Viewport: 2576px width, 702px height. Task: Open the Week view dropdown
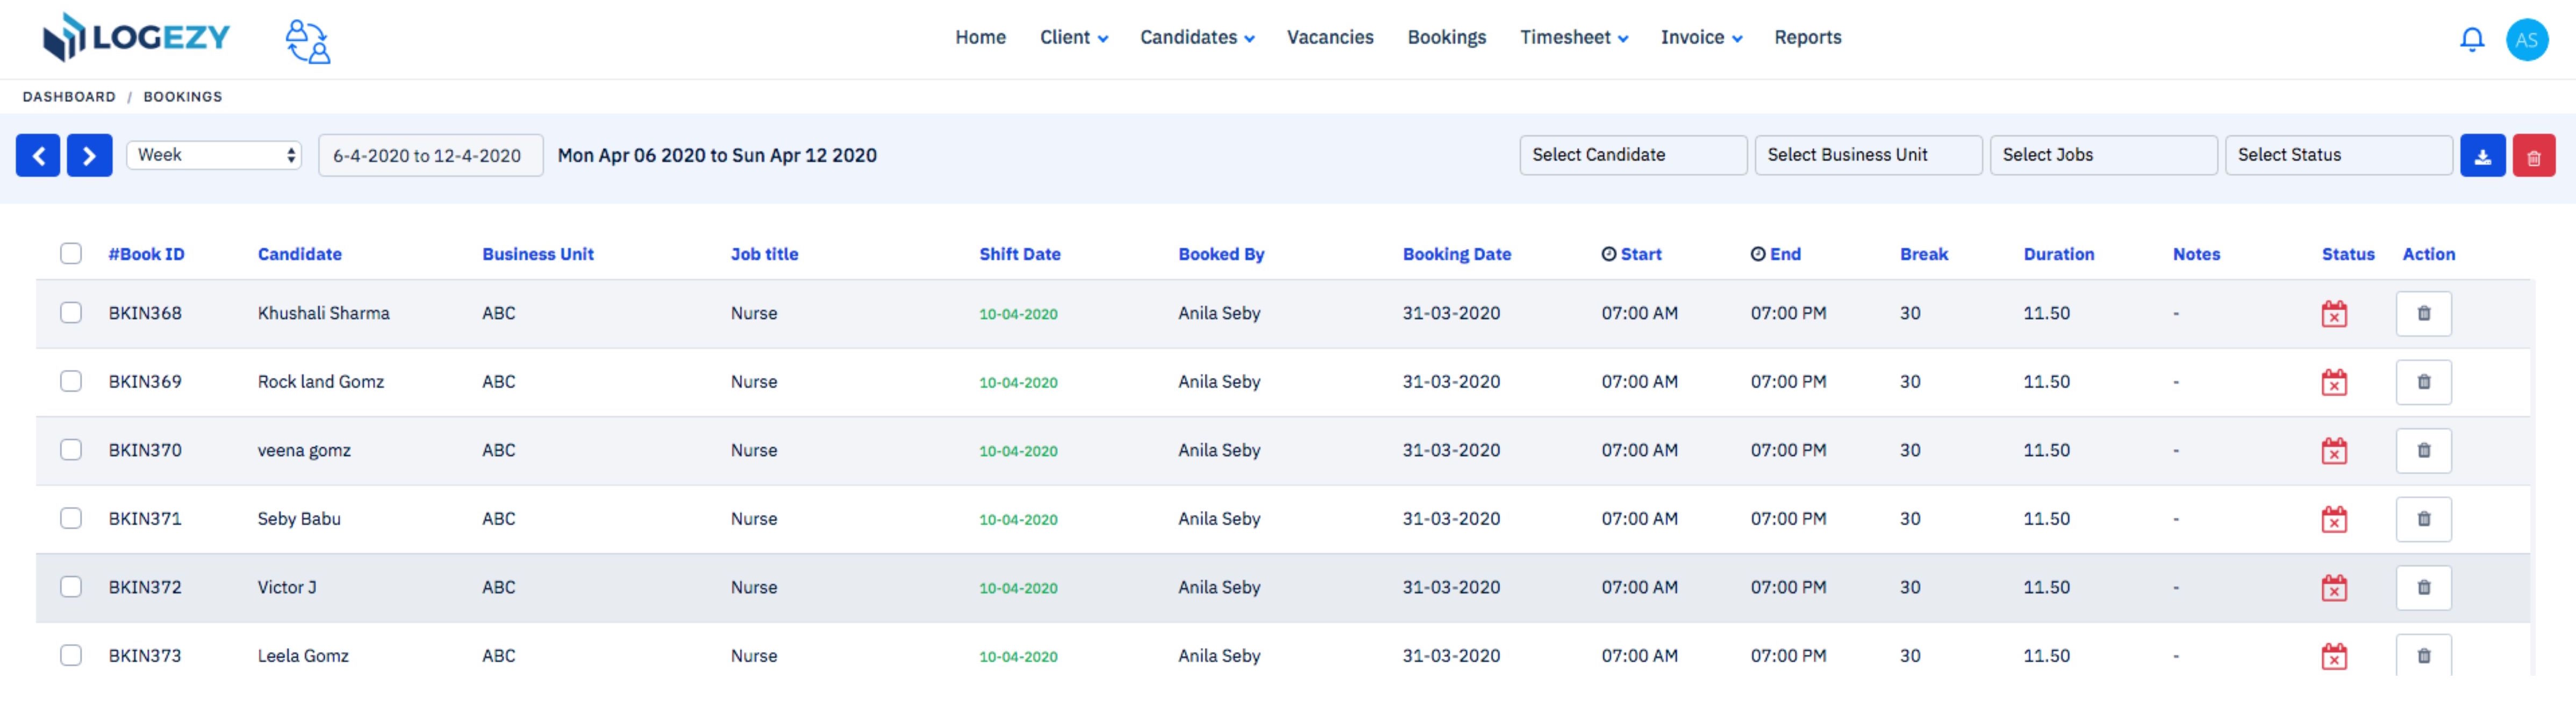tap(214, 155)
